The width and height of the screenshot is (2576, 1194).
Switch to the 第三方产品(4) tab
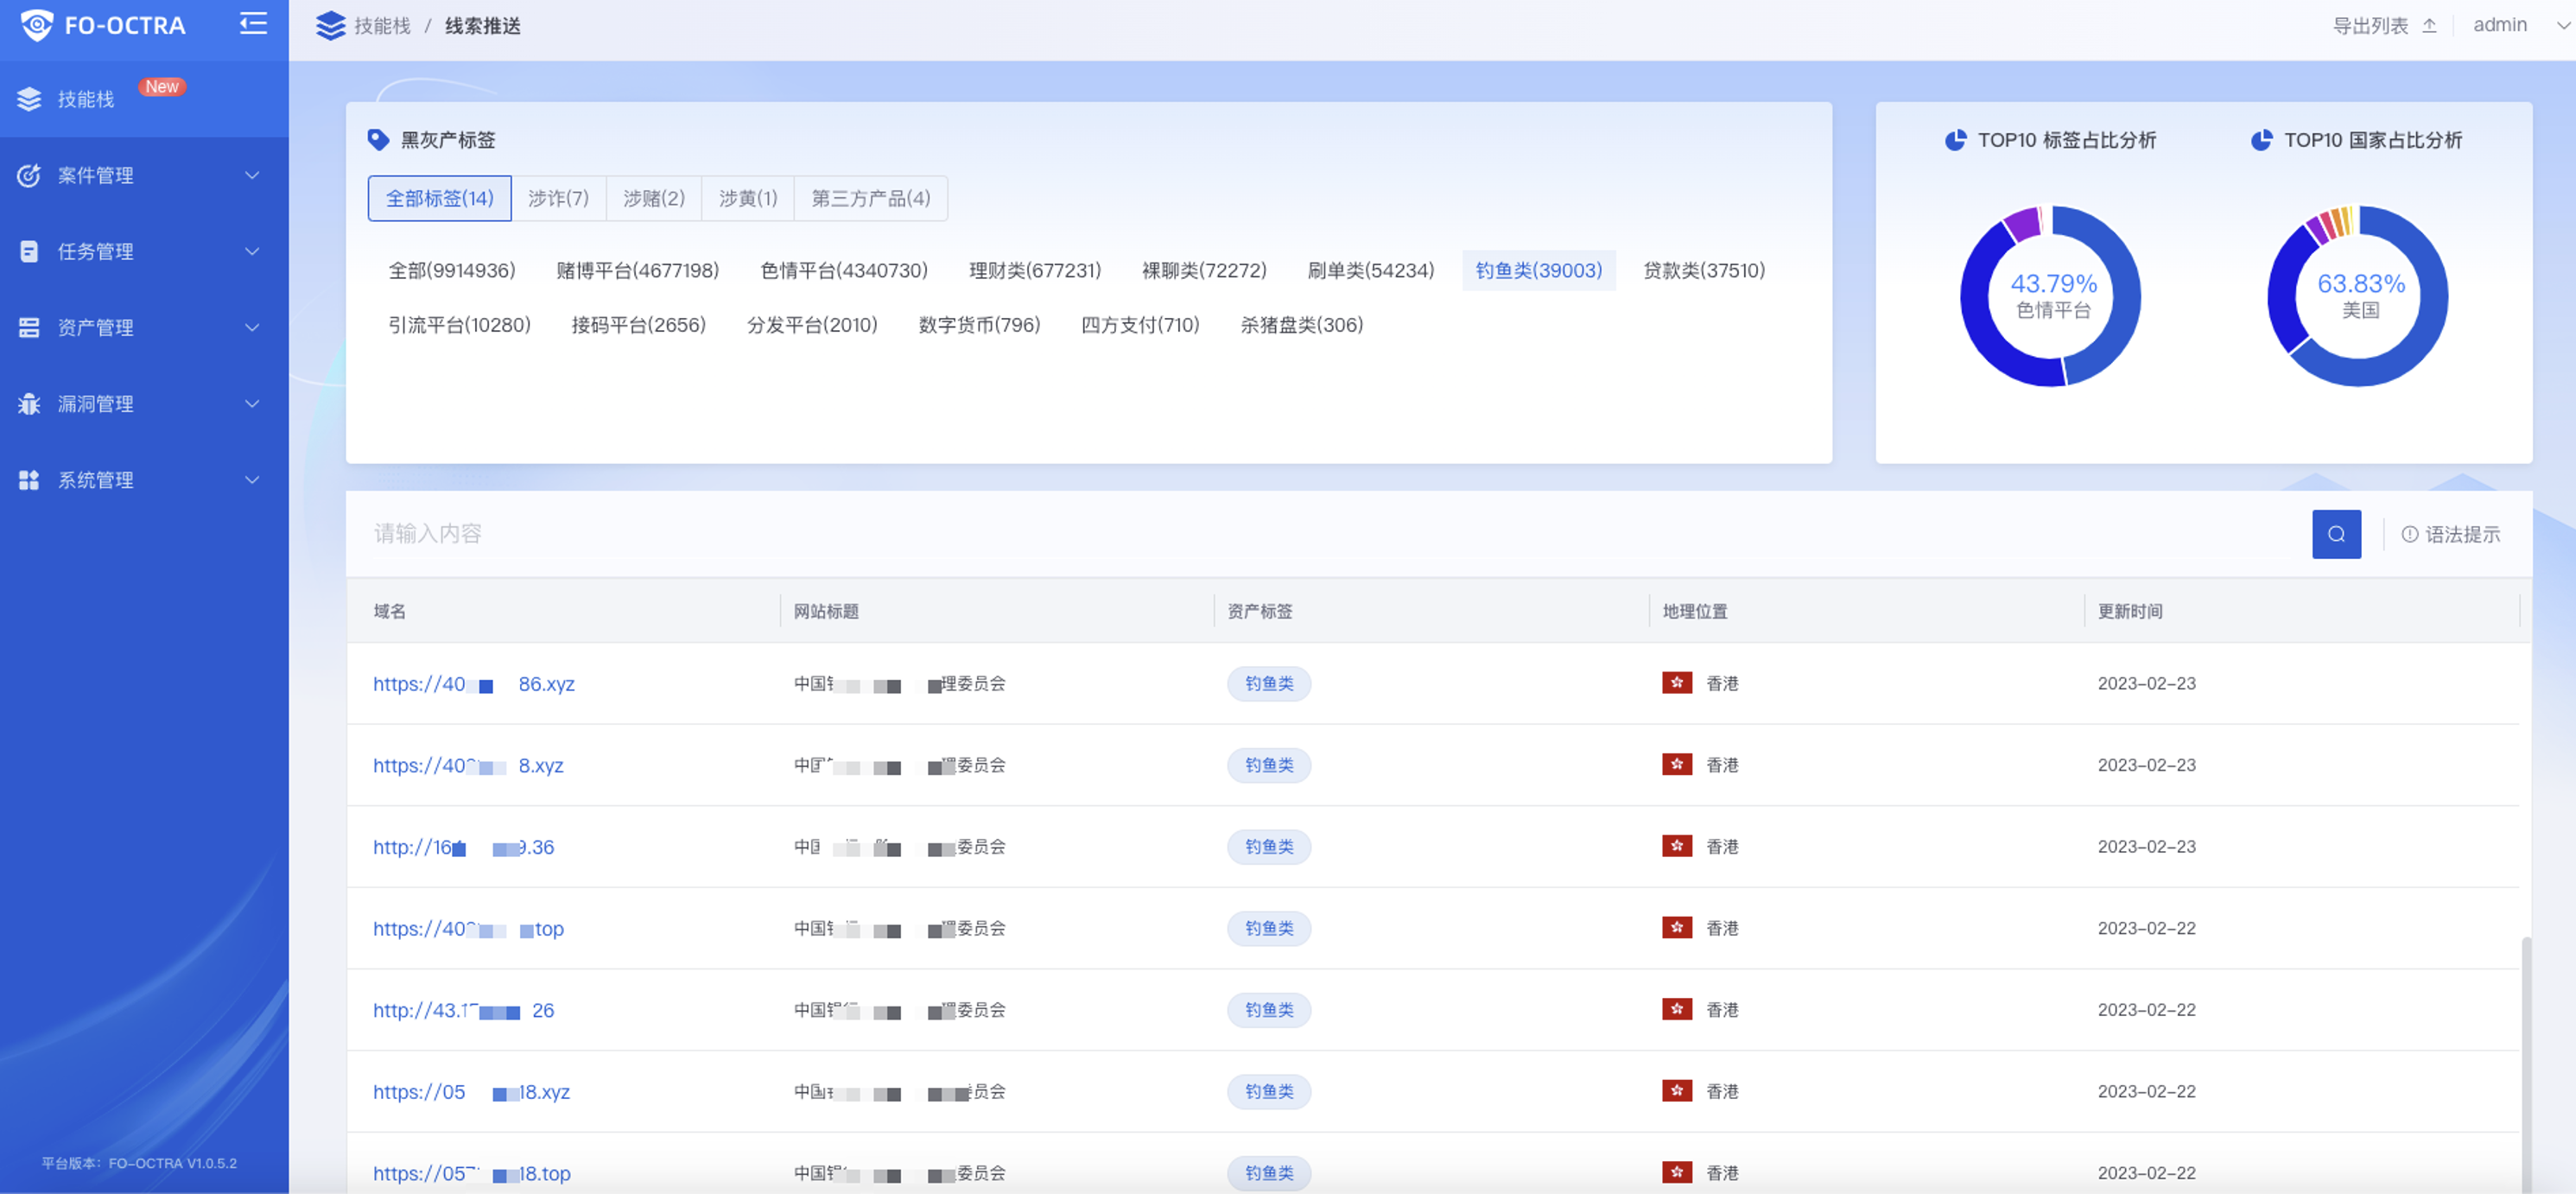coord(871,198)
